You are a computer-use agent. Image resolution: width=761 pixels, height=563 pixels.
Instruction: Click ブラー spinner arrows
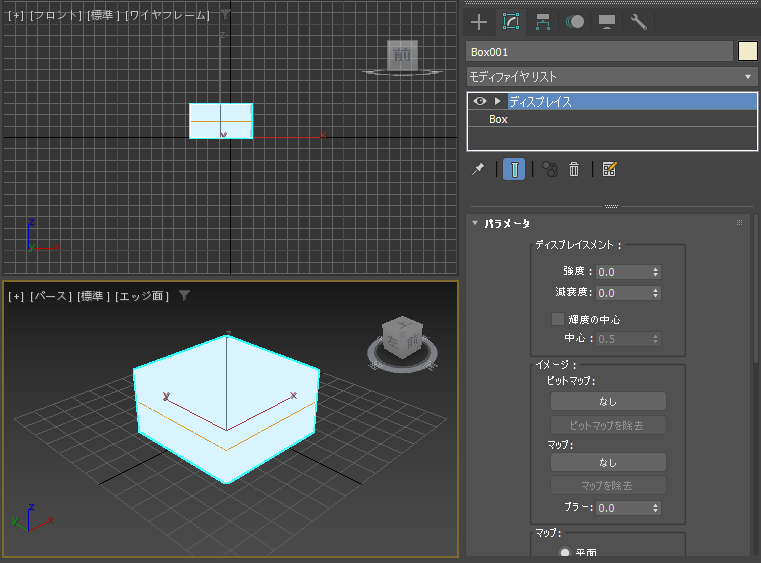pos(656,508)
